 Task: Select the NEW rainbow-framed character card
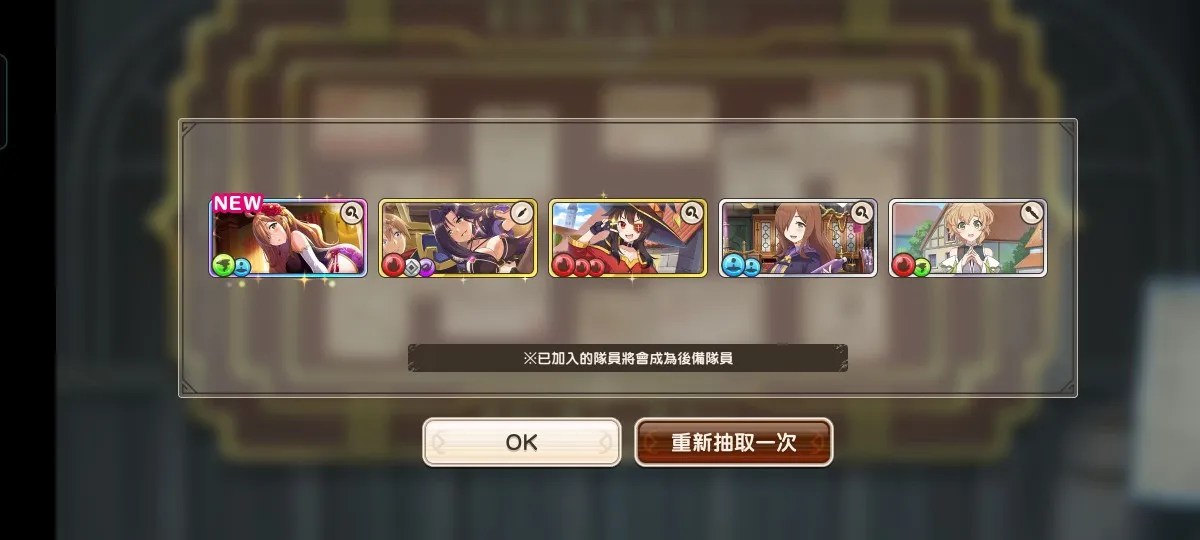coord(288,238)
